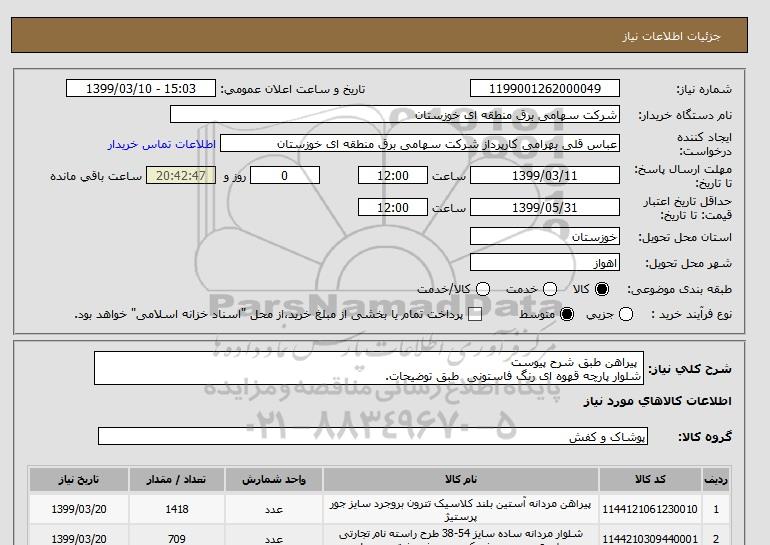This screenshot has height=545, width=770.
Task: Click the request creator field عباس قلی بهرامی
Action: (420, 144)
